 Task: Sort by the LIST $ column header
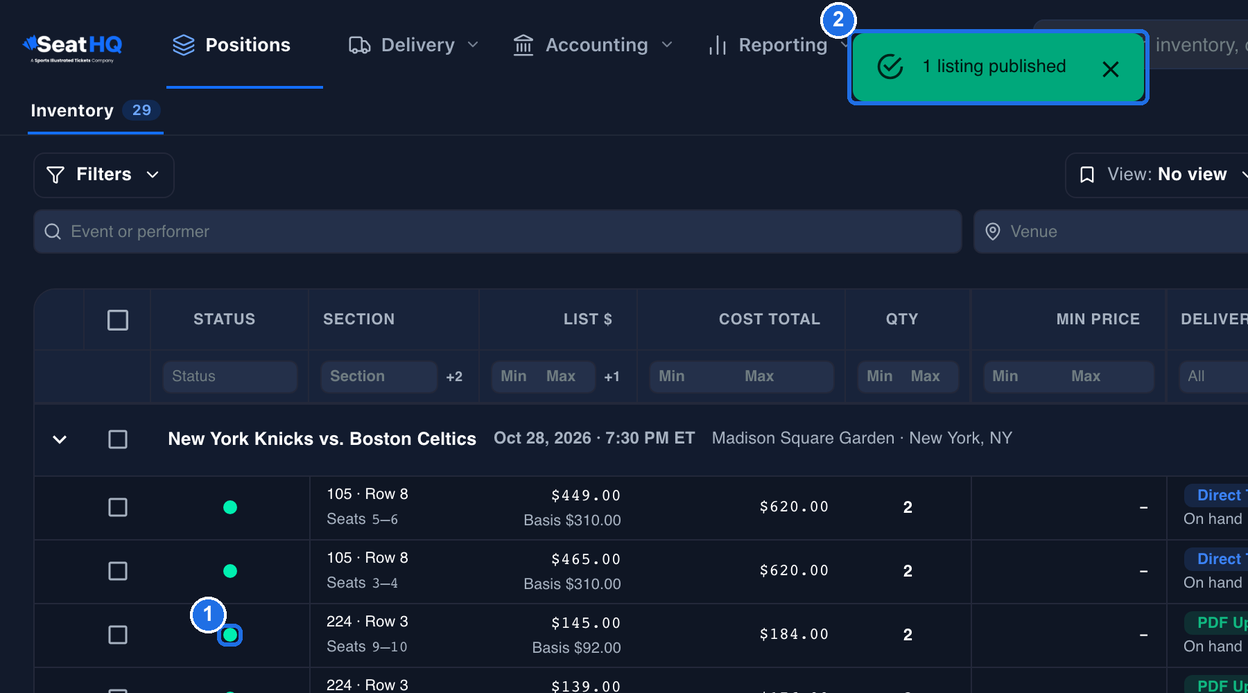(588, 319)
